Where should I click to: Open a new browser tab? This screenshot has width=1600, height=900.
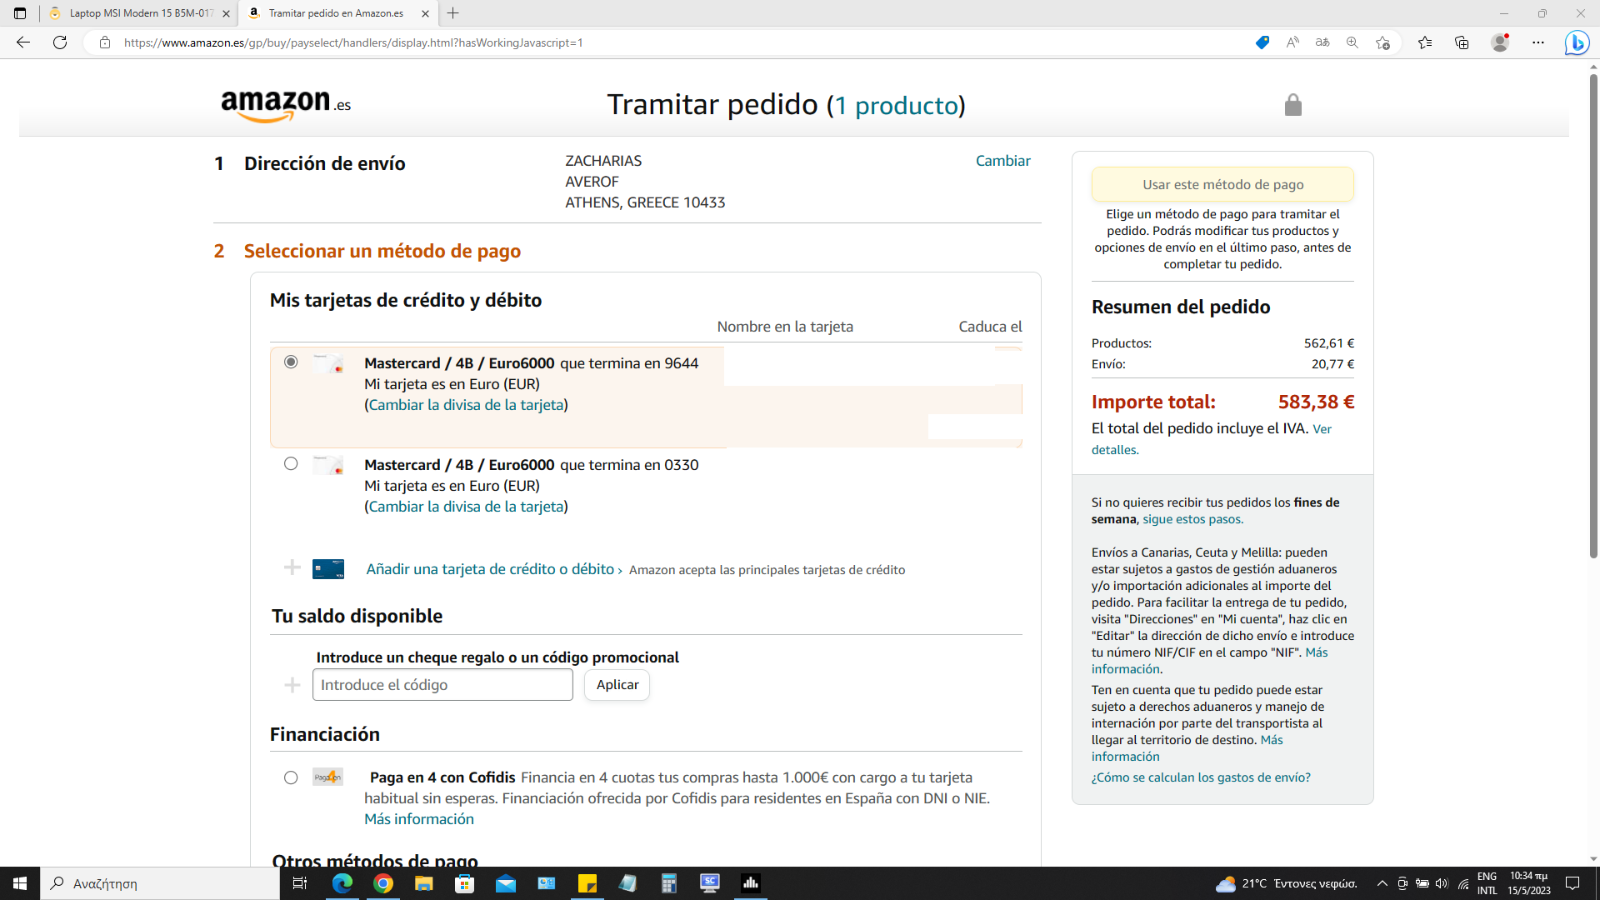click(453, 13)
